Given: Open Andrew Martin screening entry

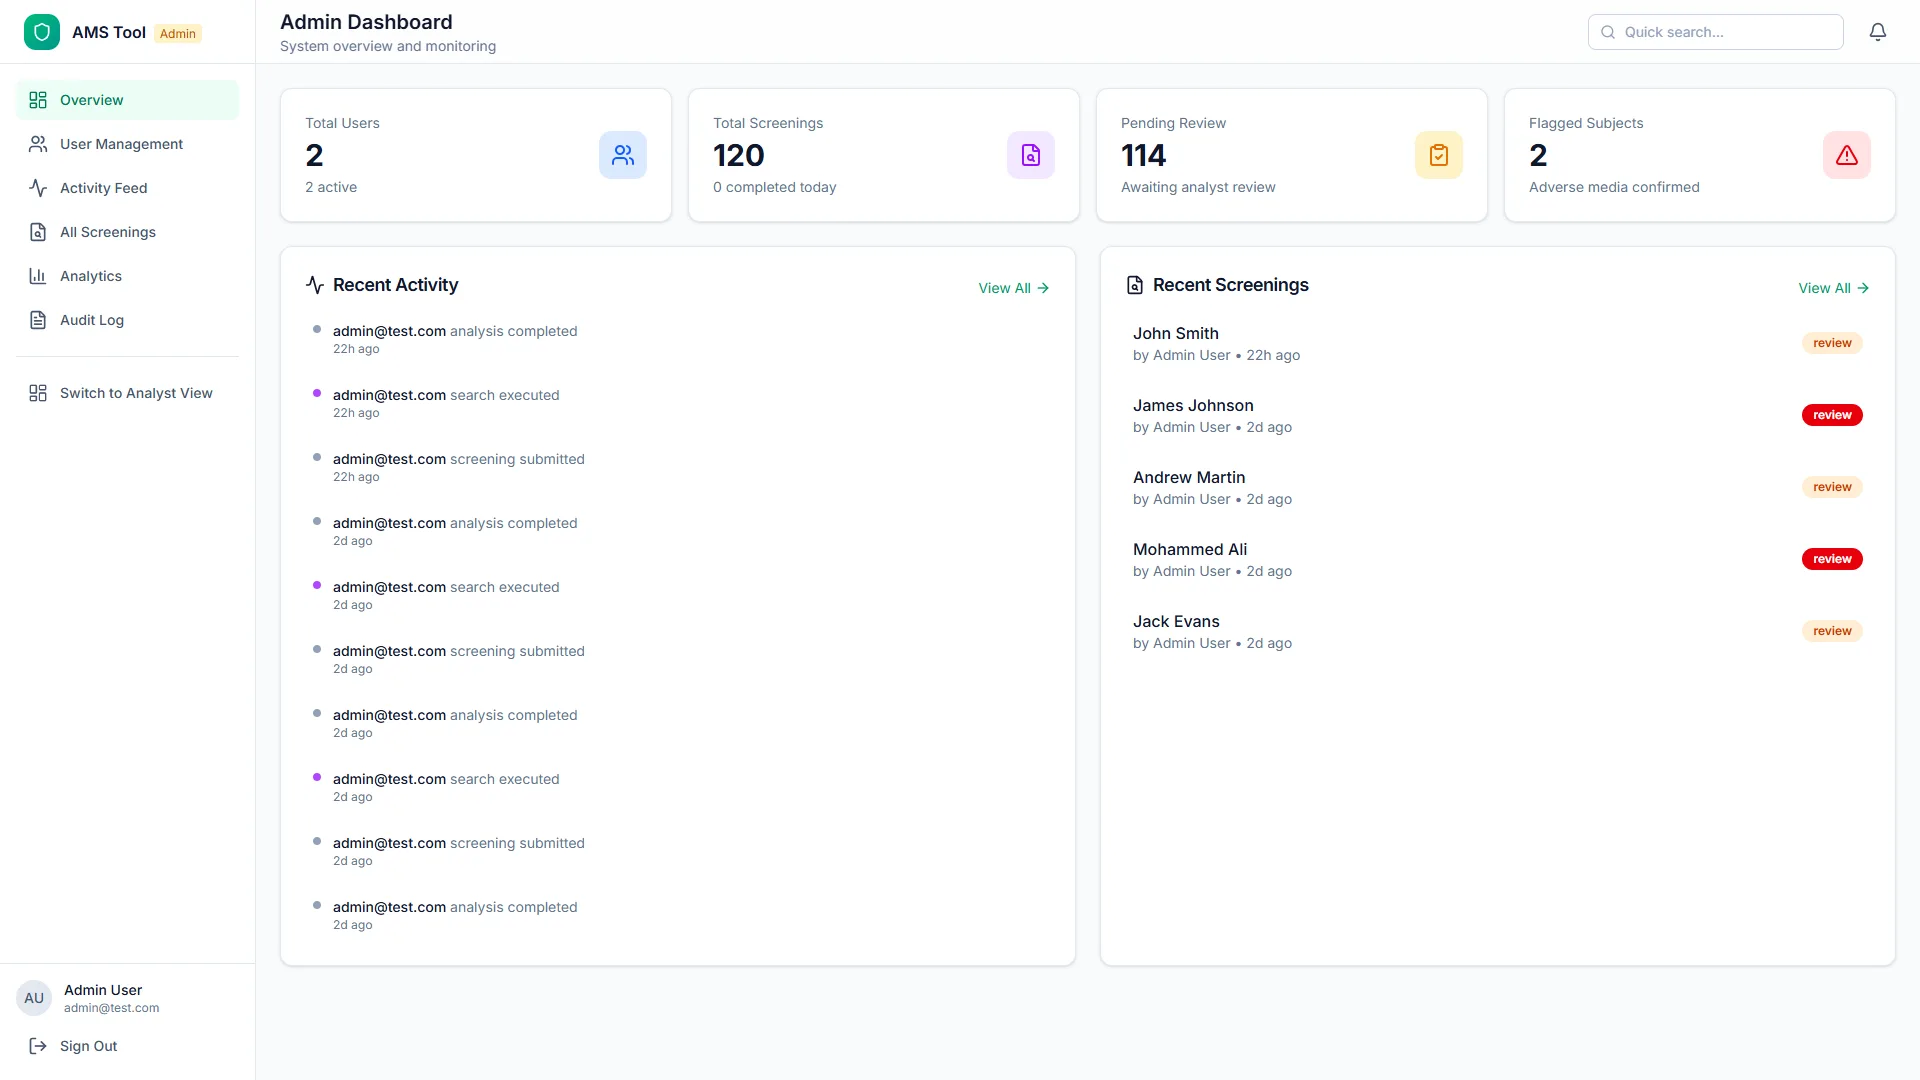Looking at the screenshot, I should (1497, 487).
